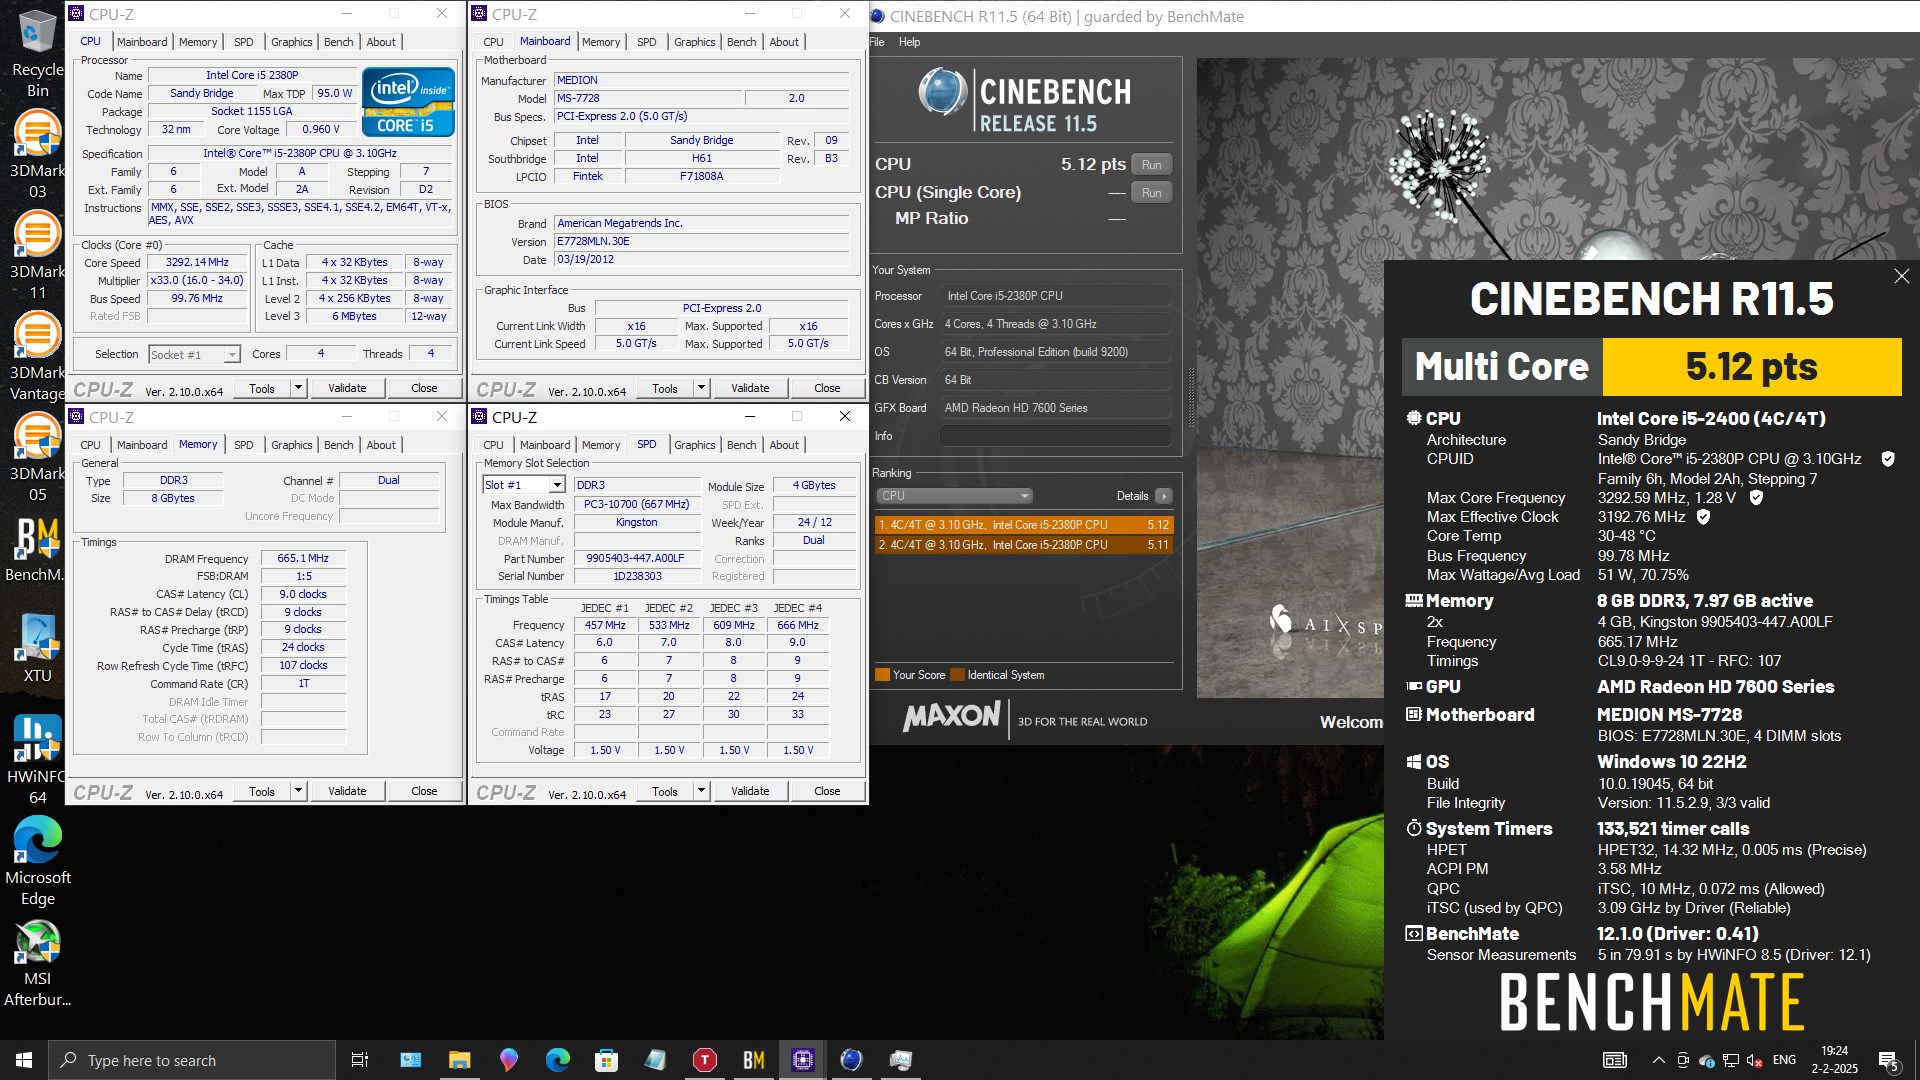
Task: Switch to Bench tab in top-left CPU-Z window
Action: coord(338,42)
